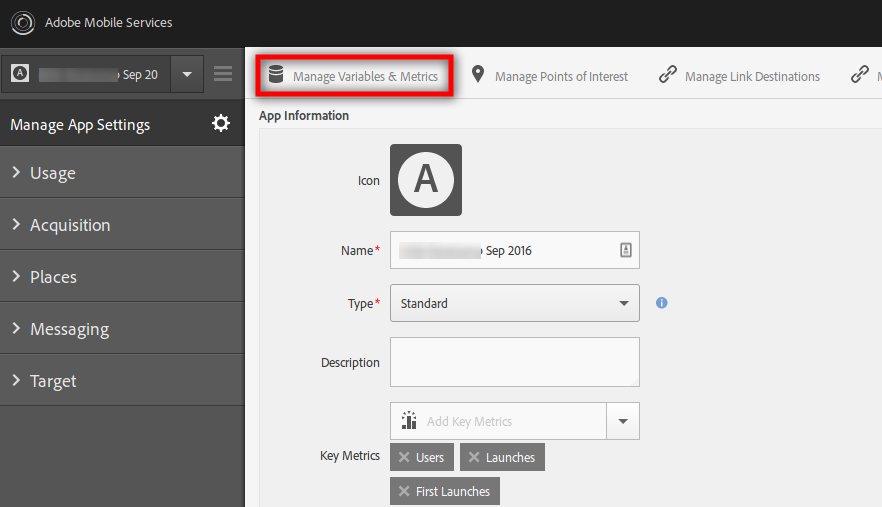Click the Adobe Mobile Services logo icon

(22, 22)
